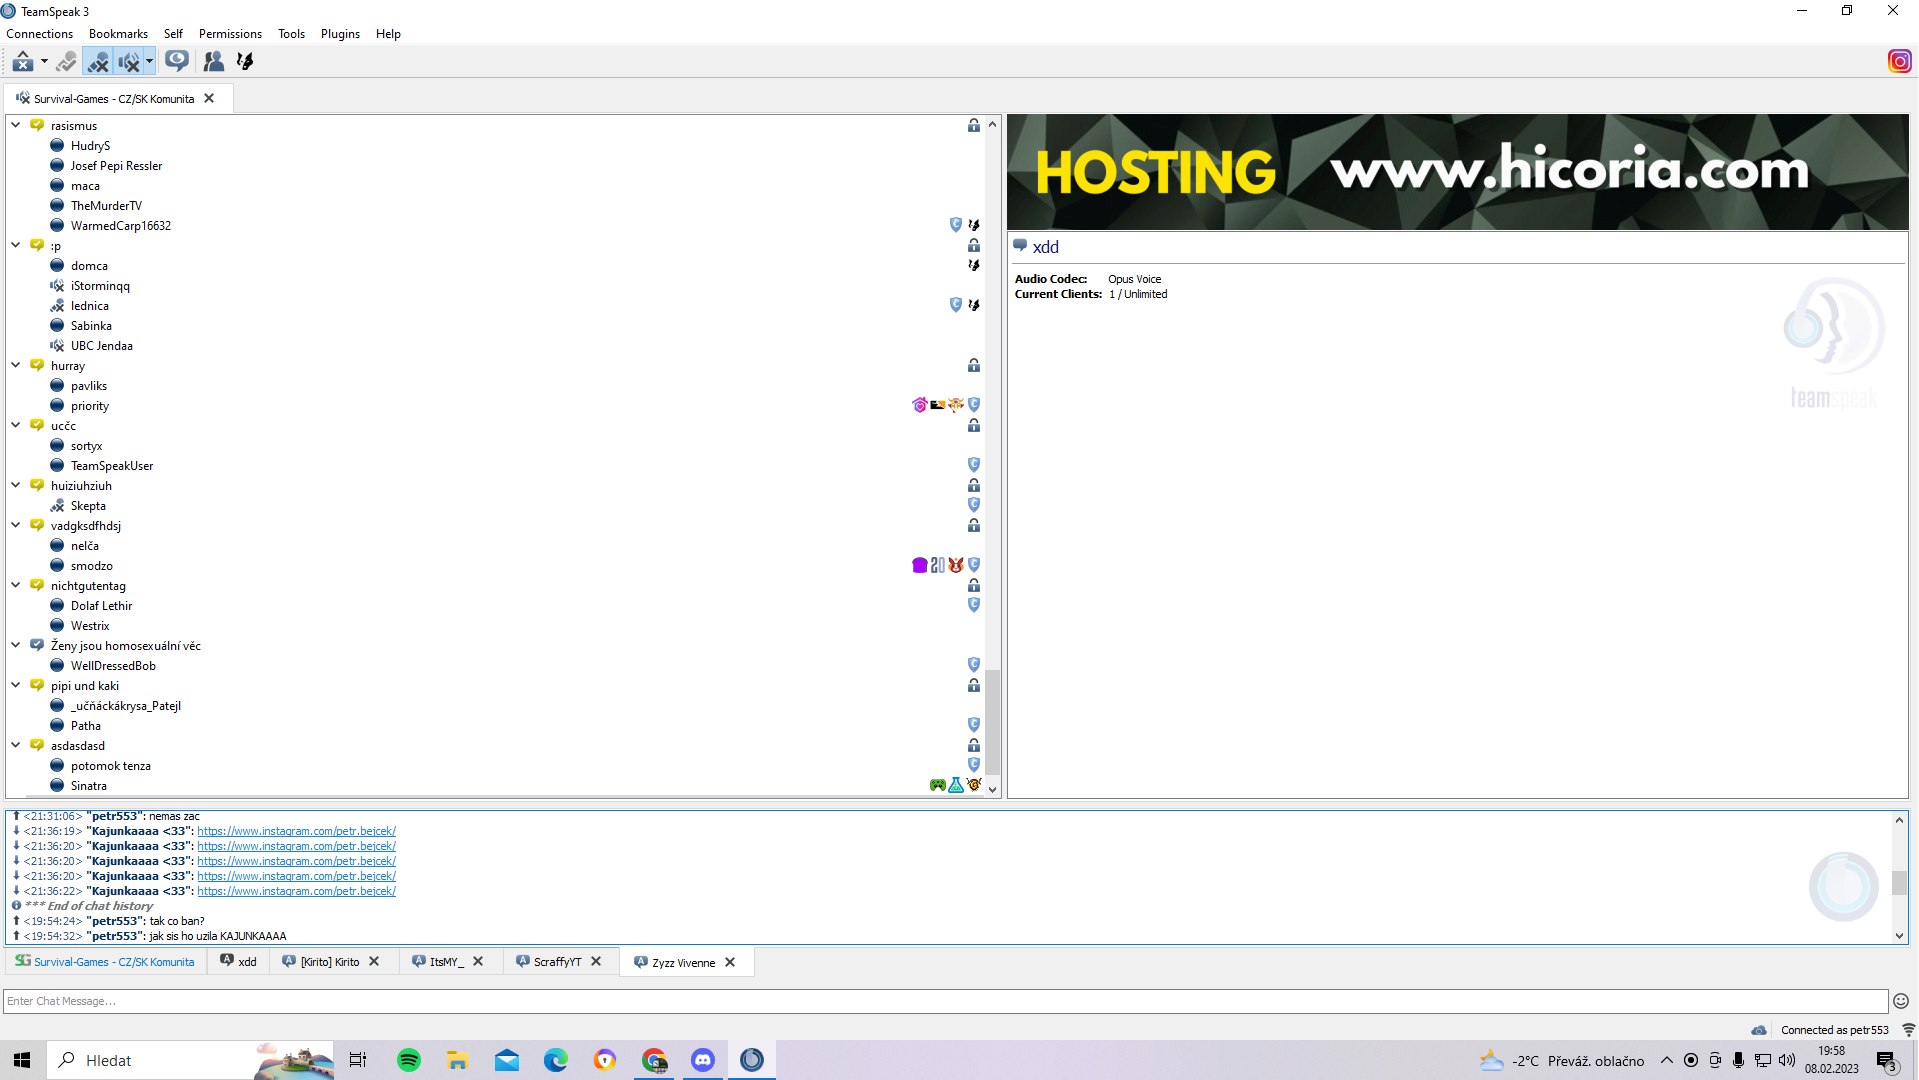Click the wolf plugin toolbar icon

(x=245, y=62)
